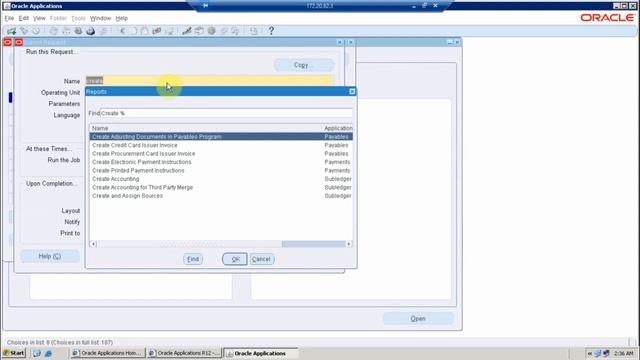Click the show desktop quick launch icon
The height and width of the screenshot is (360, 640).
[x=37, y=353]
